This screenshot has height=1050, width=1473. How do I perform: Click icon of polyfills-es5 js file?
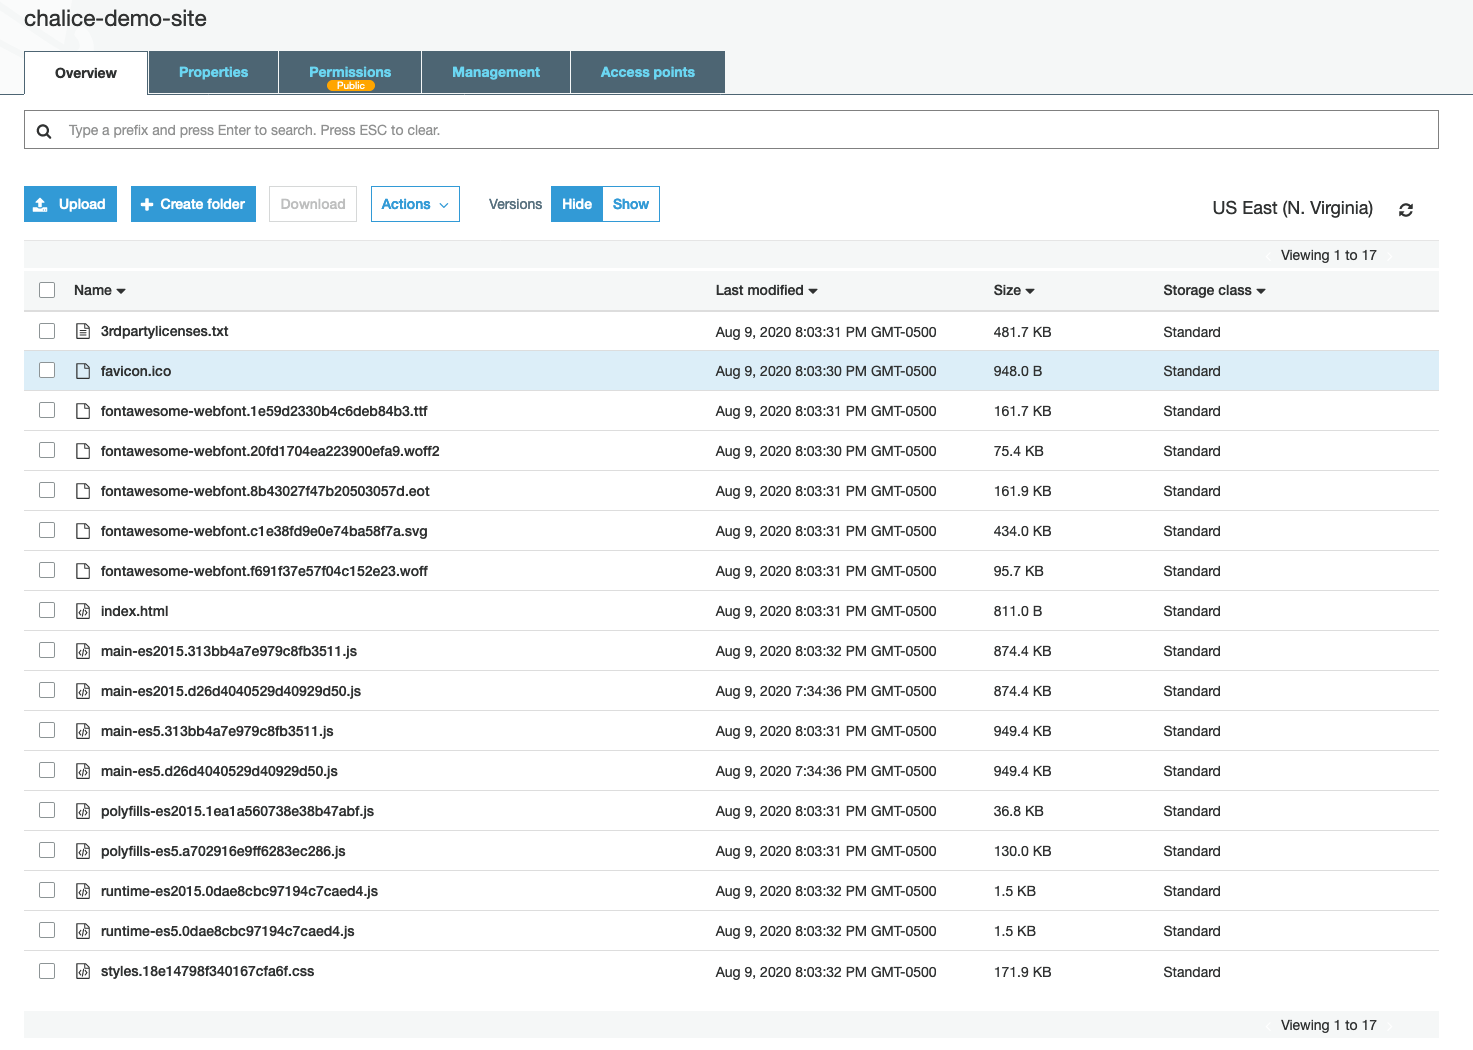84,851
